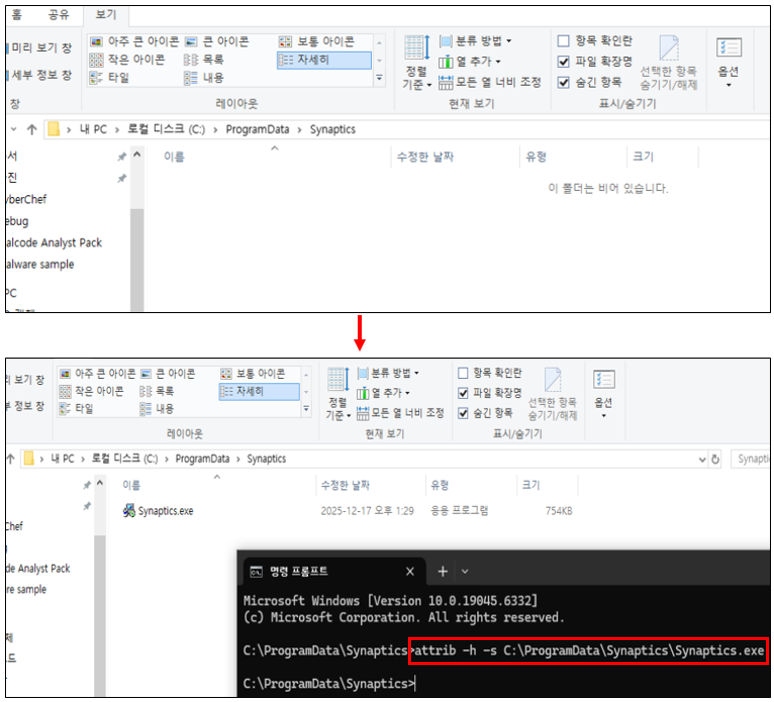
Task: Open new tab in command prompt
Action: click(443, 572)
